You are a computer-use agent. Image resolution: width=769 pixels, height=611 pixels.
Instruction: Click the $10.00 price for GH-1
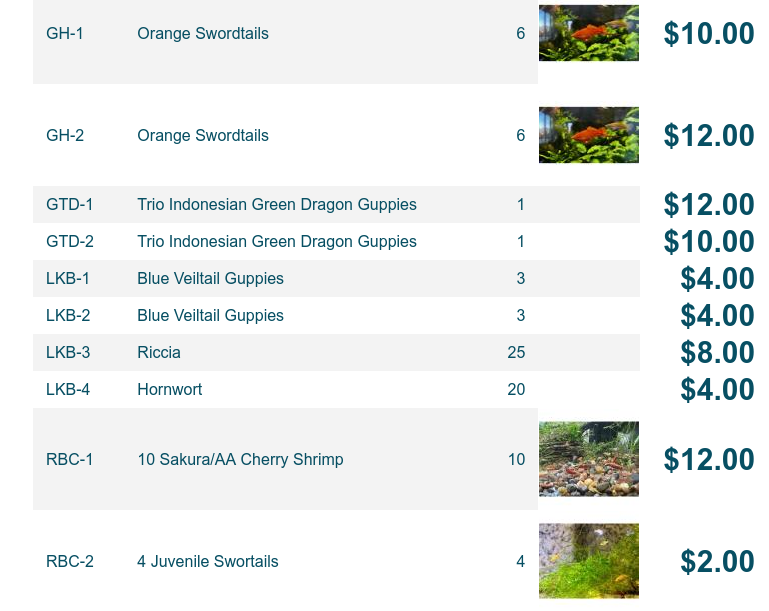coord(709,33)
